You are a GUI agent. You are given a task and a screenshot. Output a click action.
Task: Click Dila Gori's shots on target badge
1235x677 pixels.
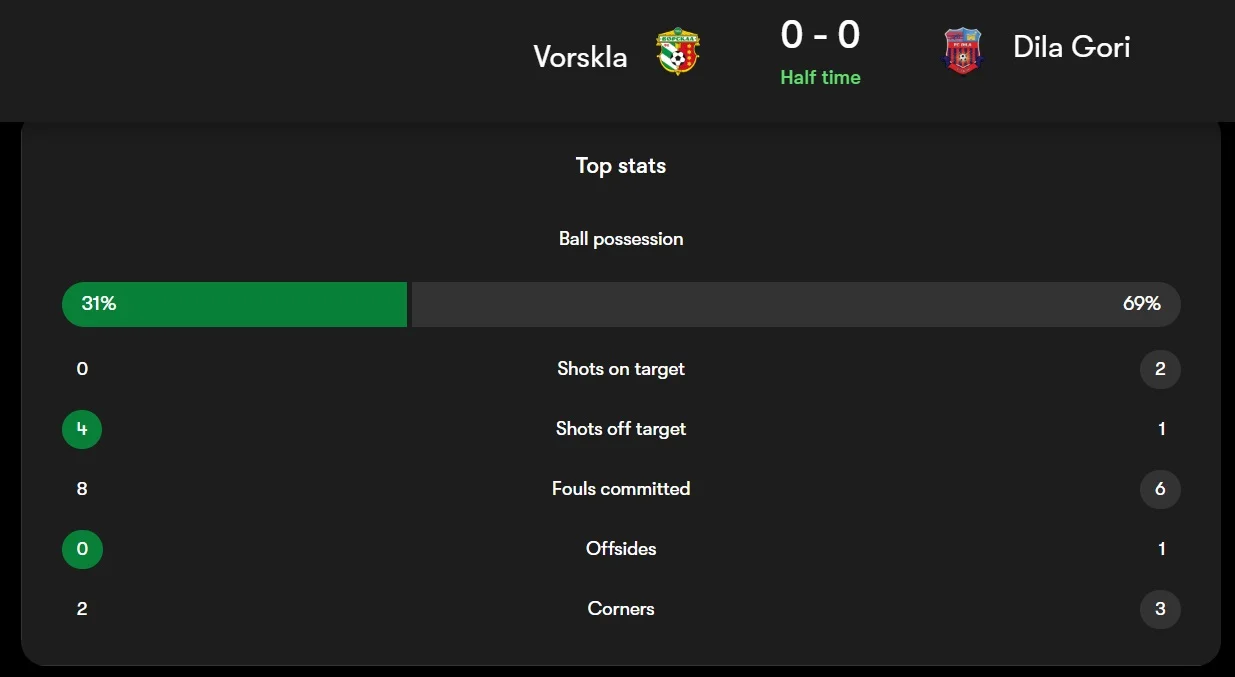tap(1160, 369)
